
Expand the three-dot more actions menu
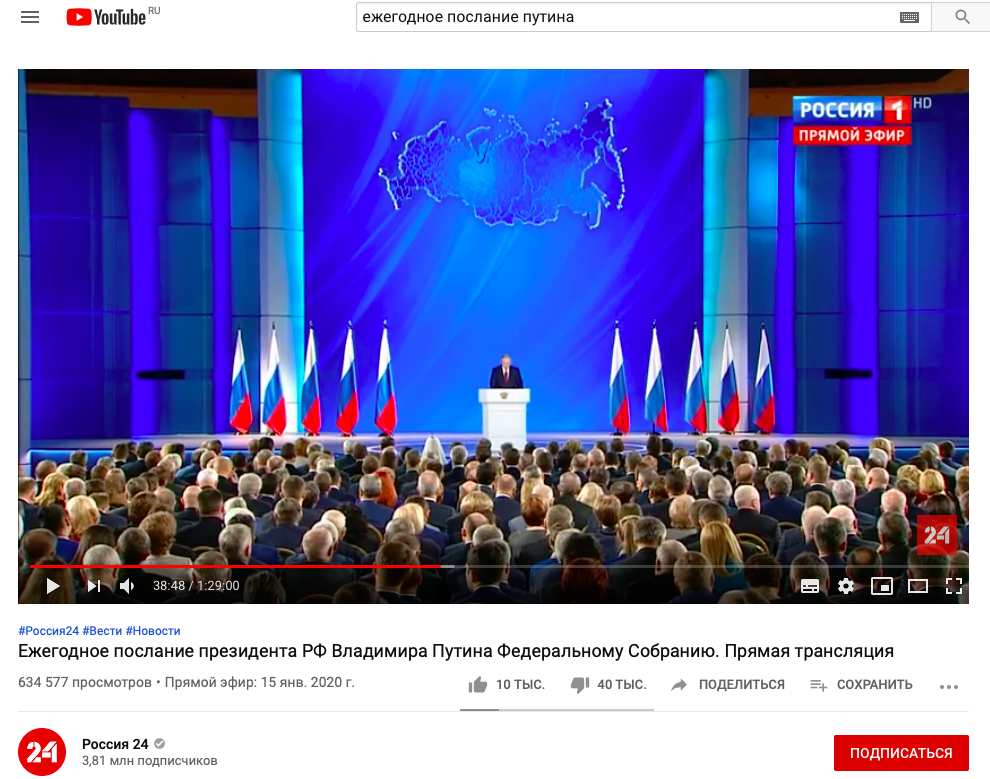[948, 686]
